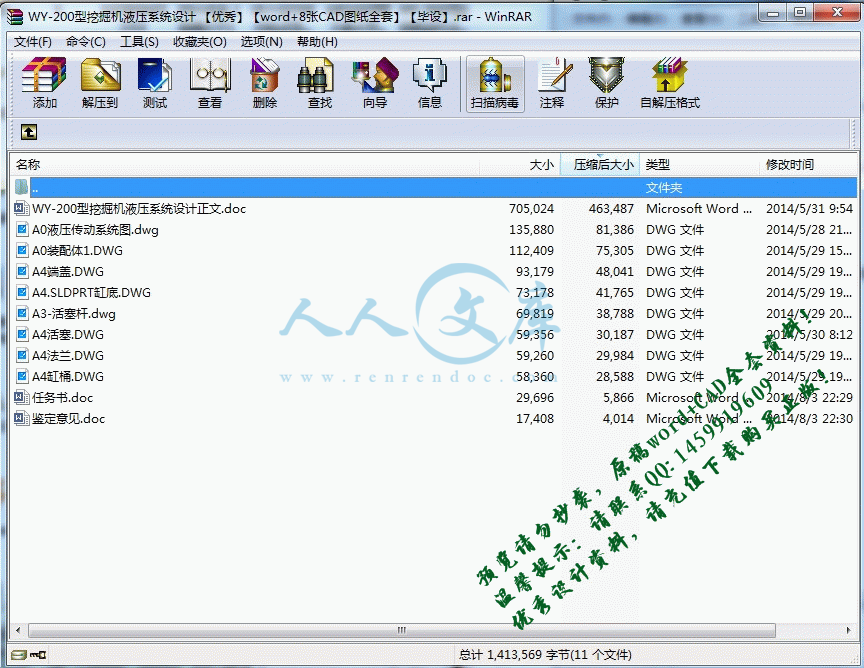Viewport: 864px width, 668px height.
Task: Click the up one level arrow icon
Action: point(29,132)
